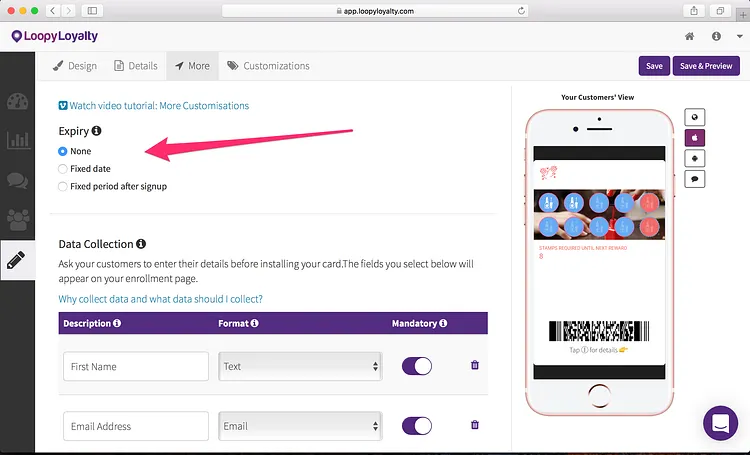Open the live chat support widget
This screenshot has width=750, height=455.
(x=720, y=423)
